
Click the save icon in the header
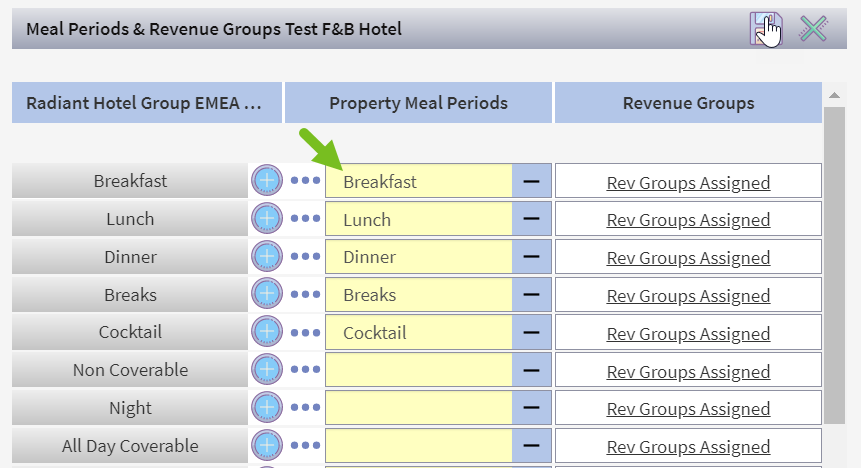click(764, 29)
